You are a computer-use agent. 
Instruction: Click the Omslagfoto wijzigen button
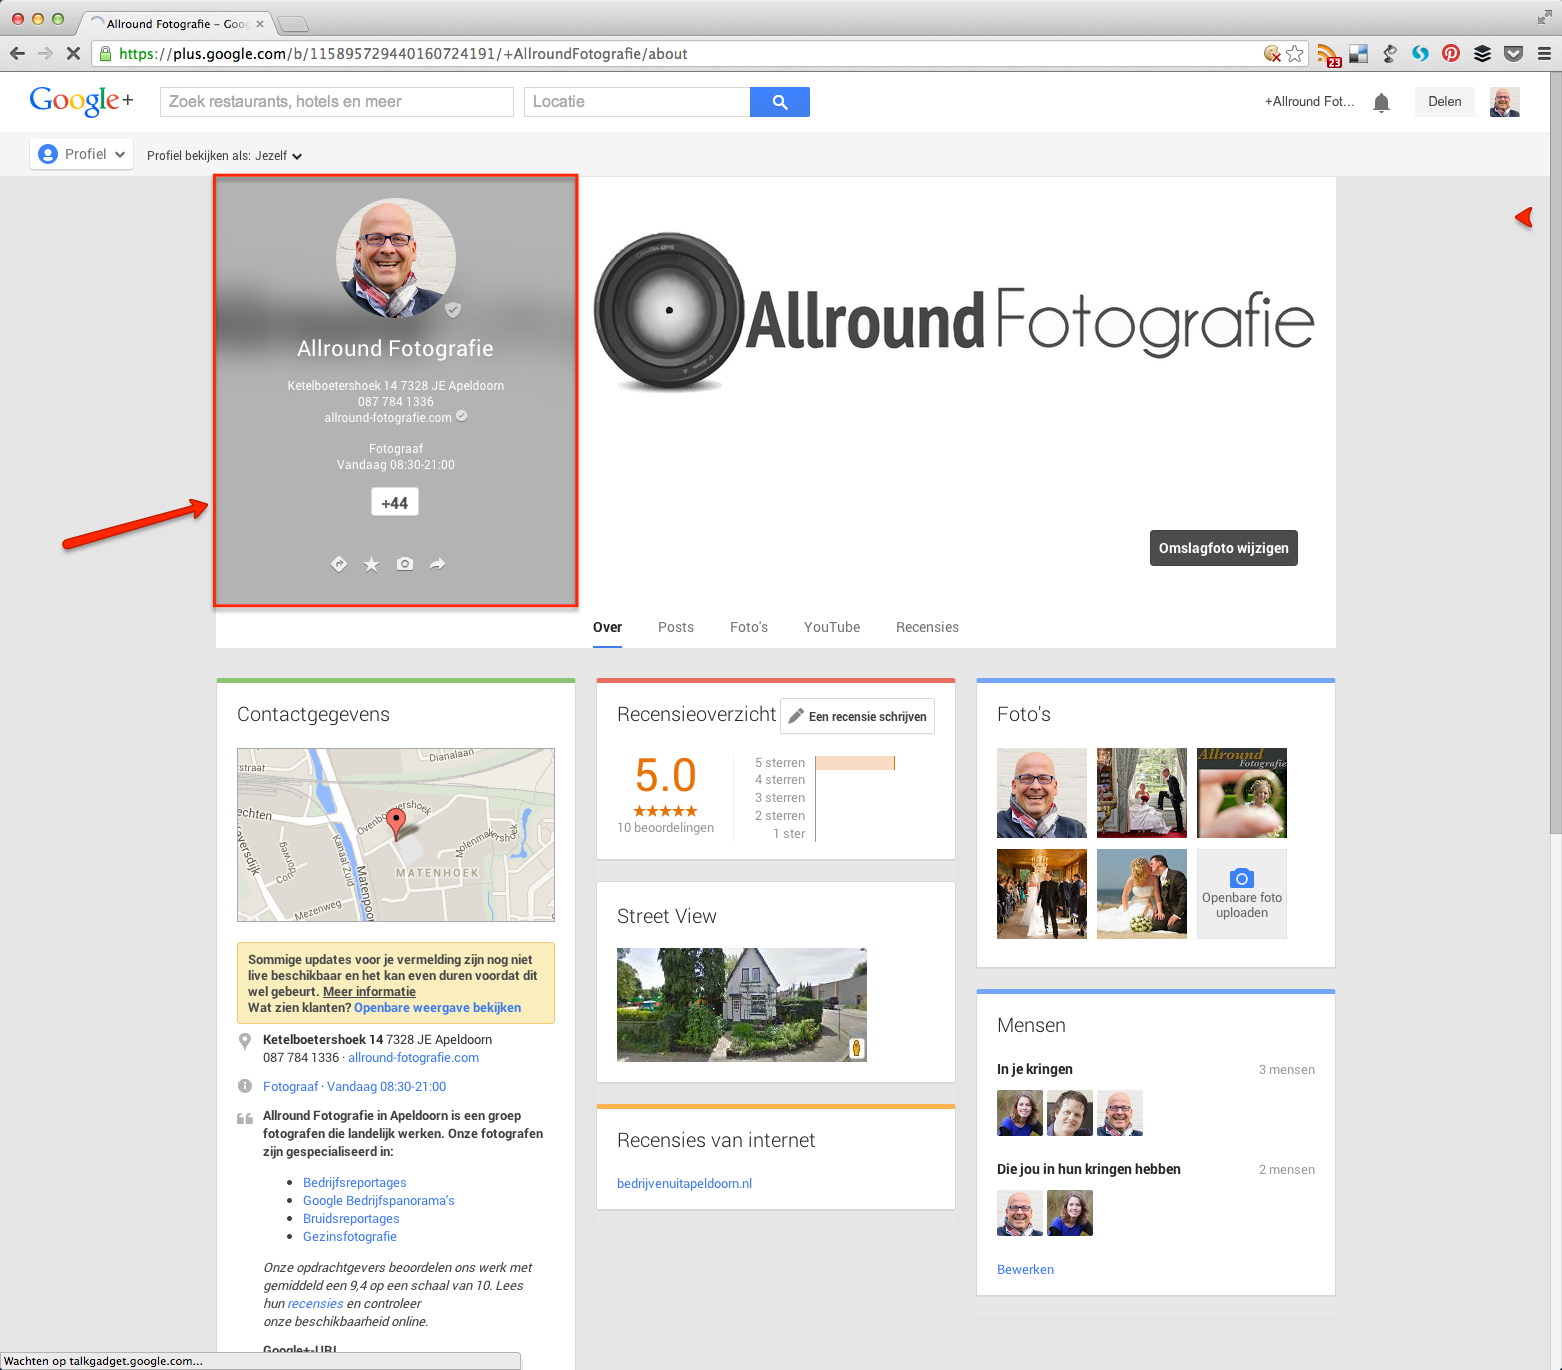click(1223, 548)
